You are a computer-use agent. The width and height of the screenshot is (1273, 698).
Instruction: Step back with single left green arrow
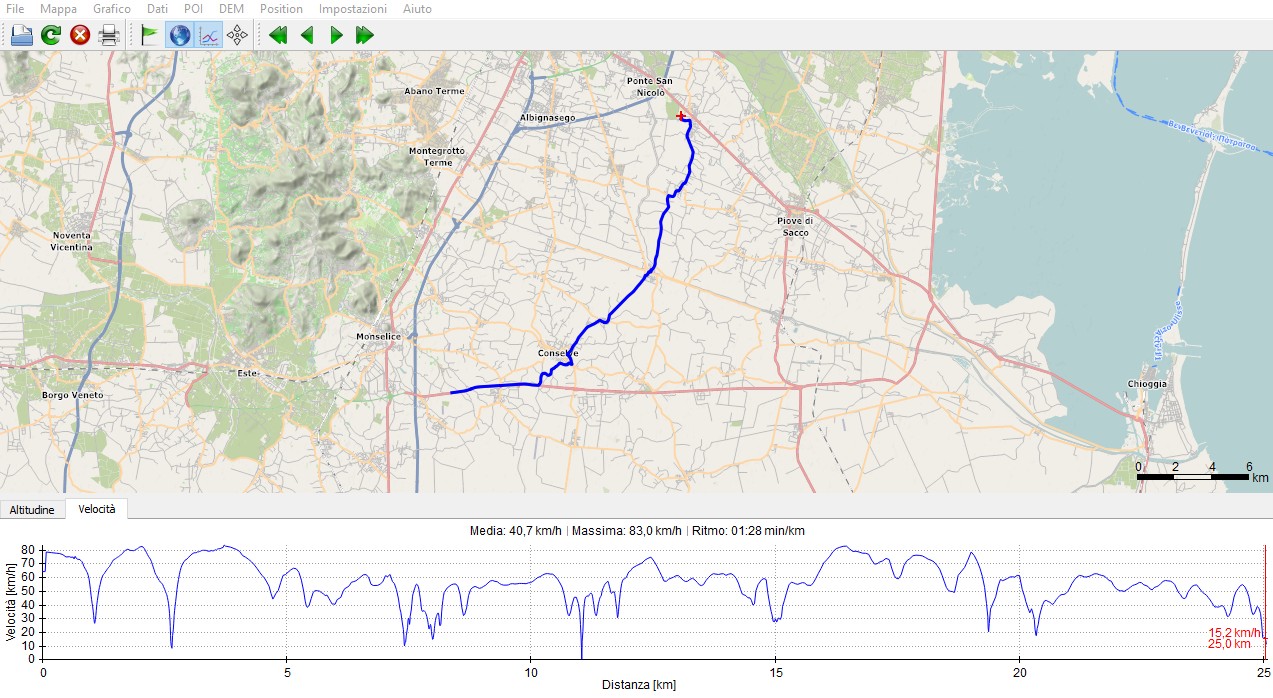click(307, 36)
